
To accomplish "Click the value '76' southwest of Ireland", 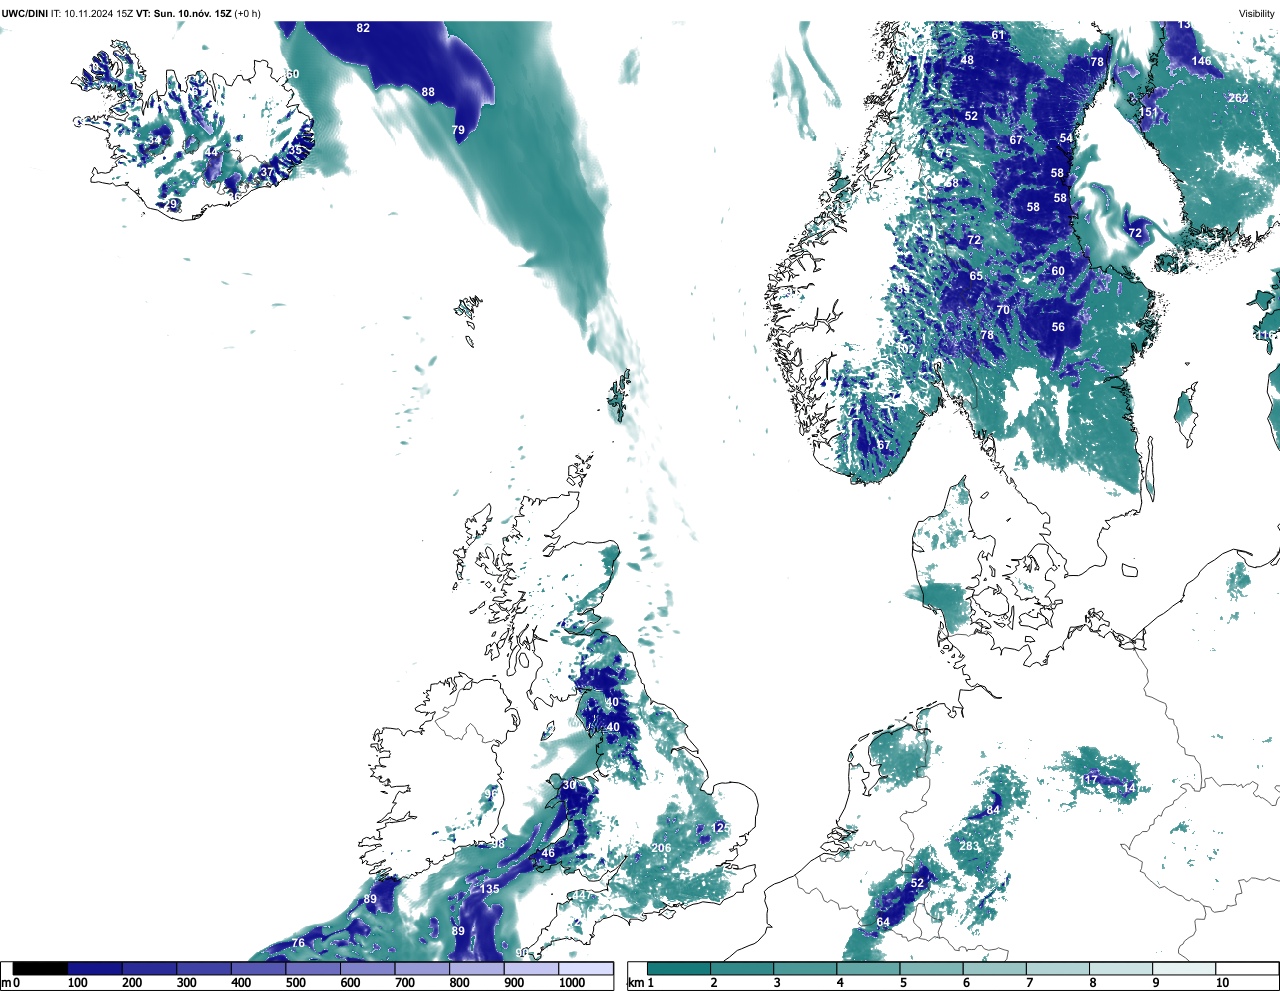I will coord(298,943).
